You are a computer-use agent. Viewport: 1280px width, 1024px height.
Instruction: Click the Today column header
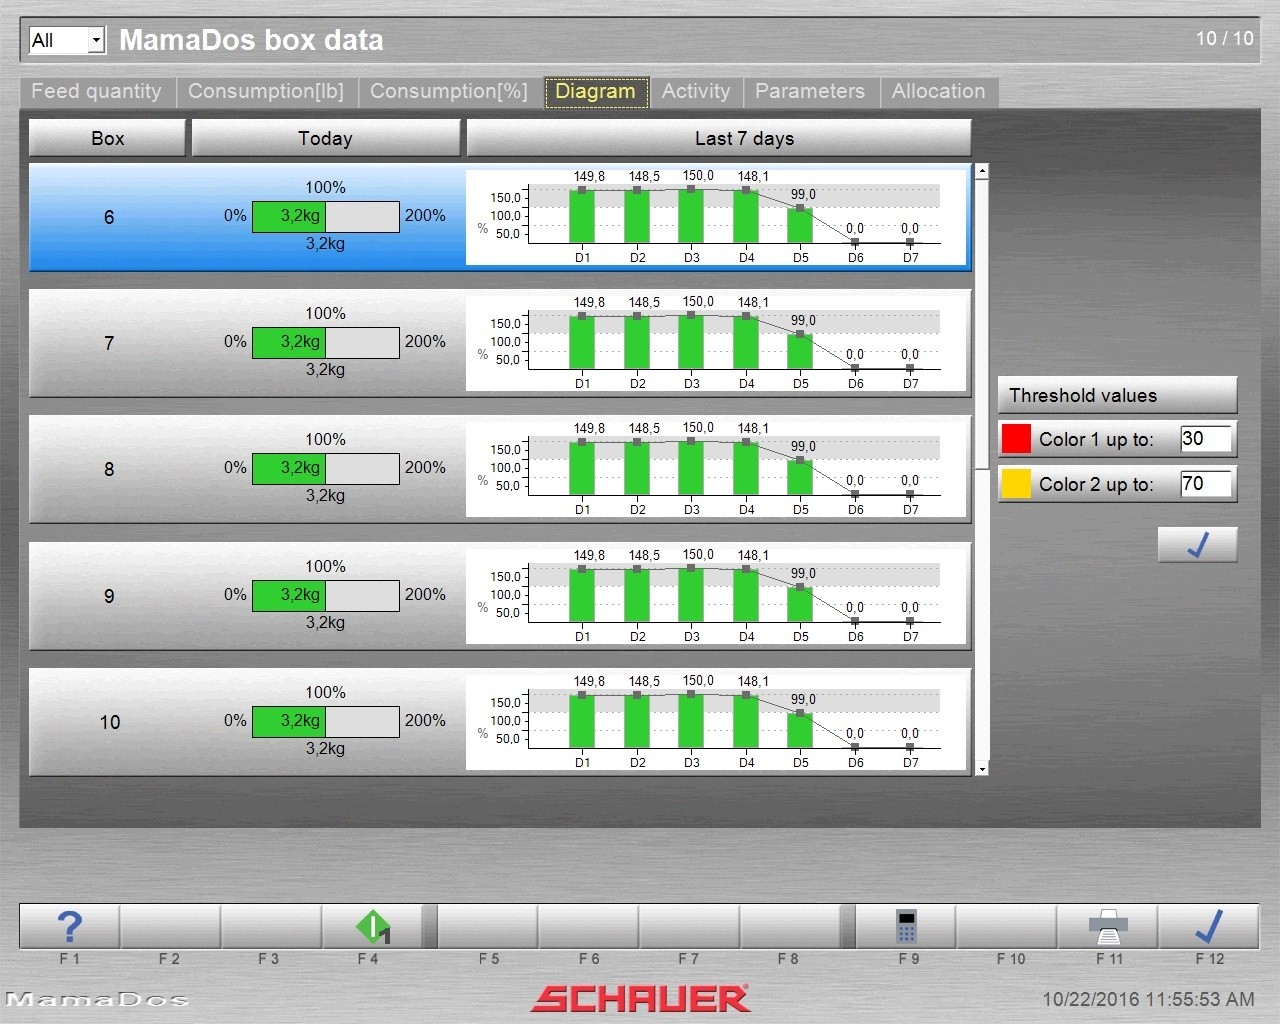[x=325, y=138]
